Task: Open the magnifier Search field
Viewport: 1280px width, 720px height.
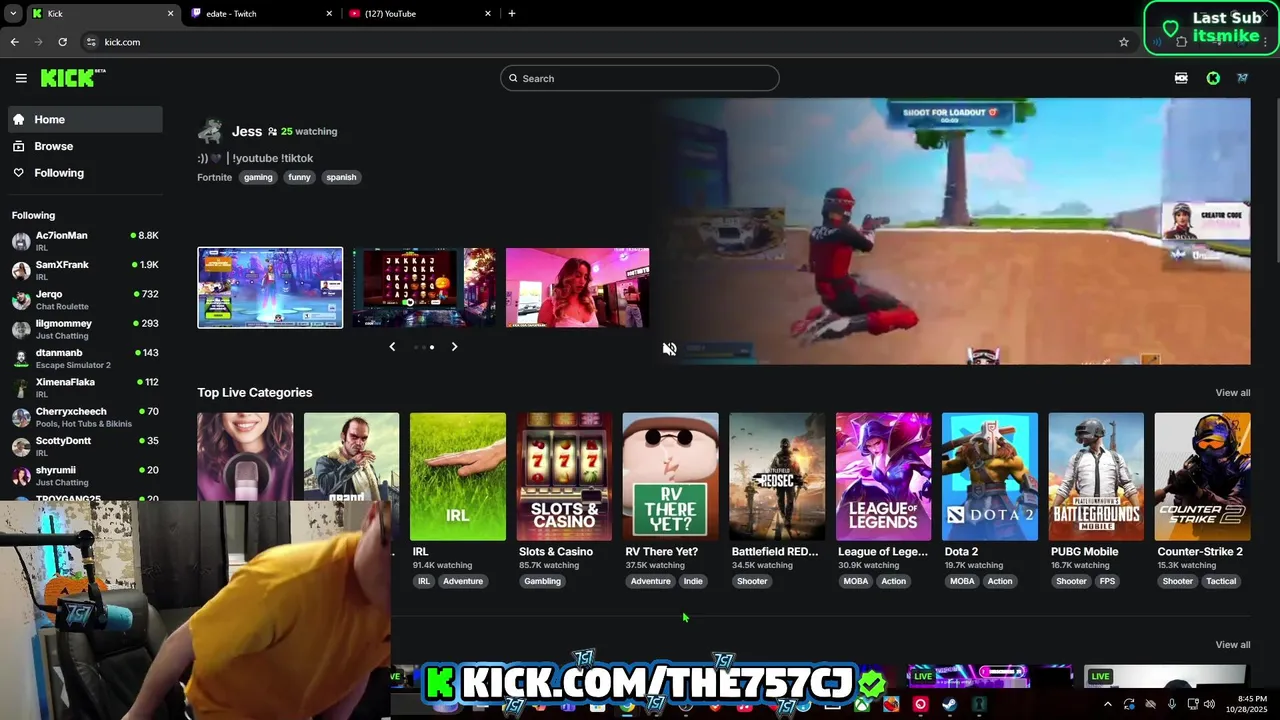Action: click(x=640, y=78)
